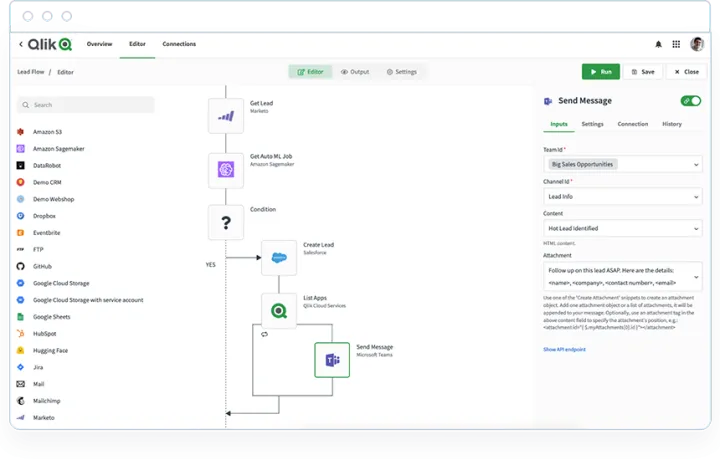The height and width of the screenshot is (460, 720).
Task: Click the user profile avatar
Action: click(697, 44)
